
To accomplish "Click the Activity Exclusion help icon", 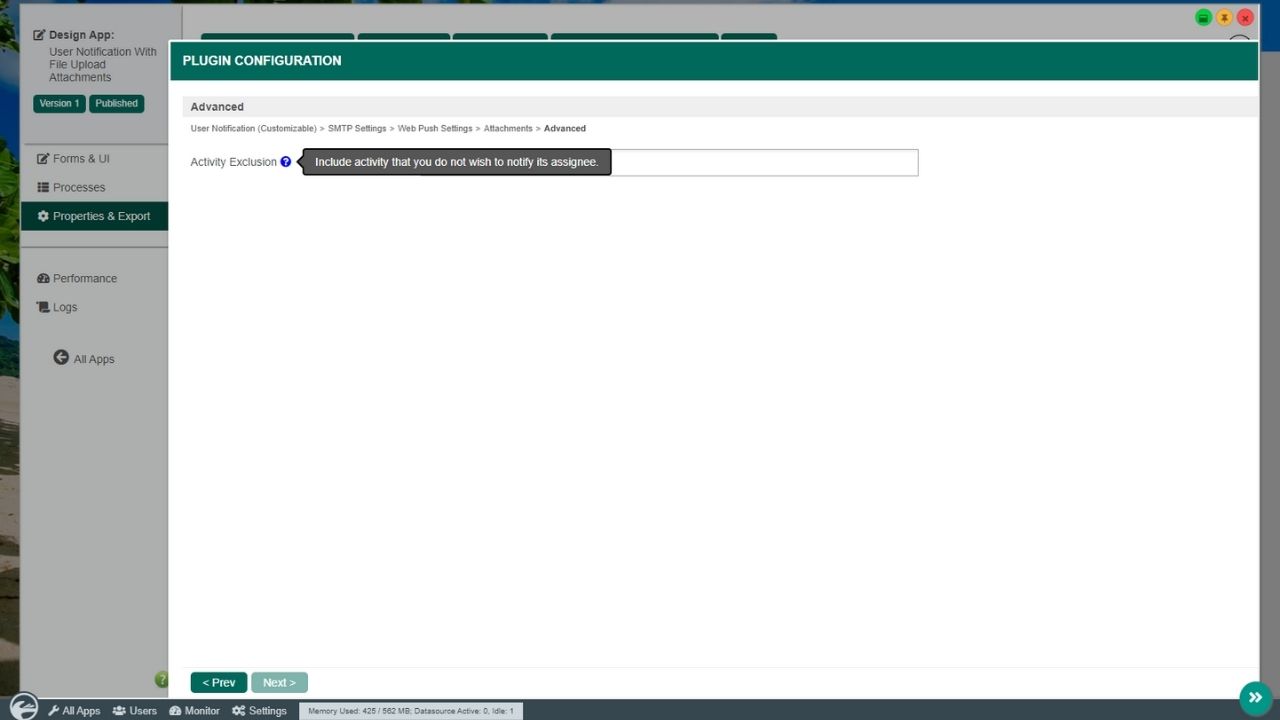I will coord(285,162).
